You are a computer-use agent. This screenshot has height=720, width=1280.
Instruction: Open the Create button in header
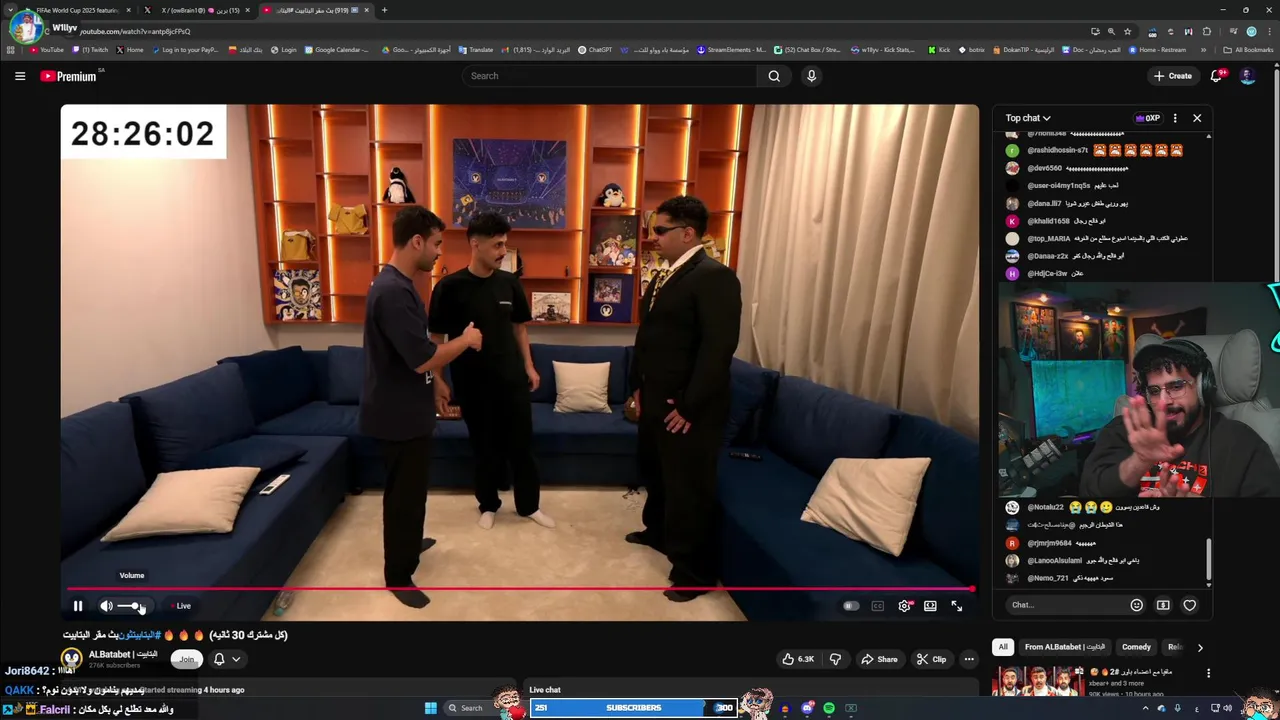tap(1172, 76)
